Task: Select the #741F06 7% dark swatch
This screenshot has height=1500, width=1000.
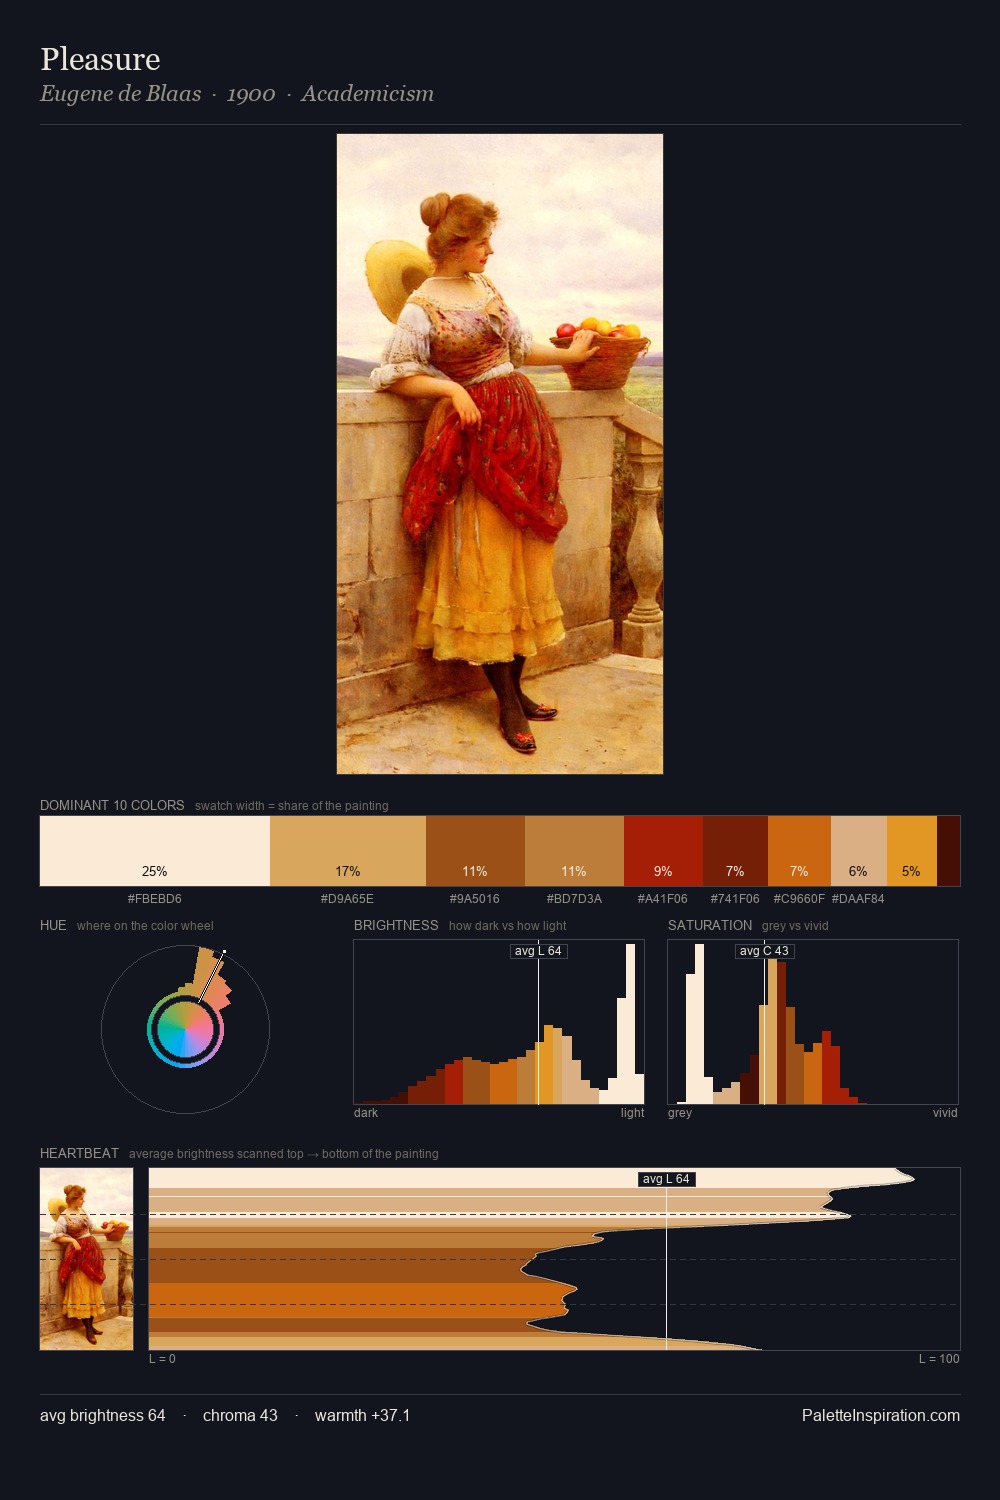Action: tap(735, 851)
